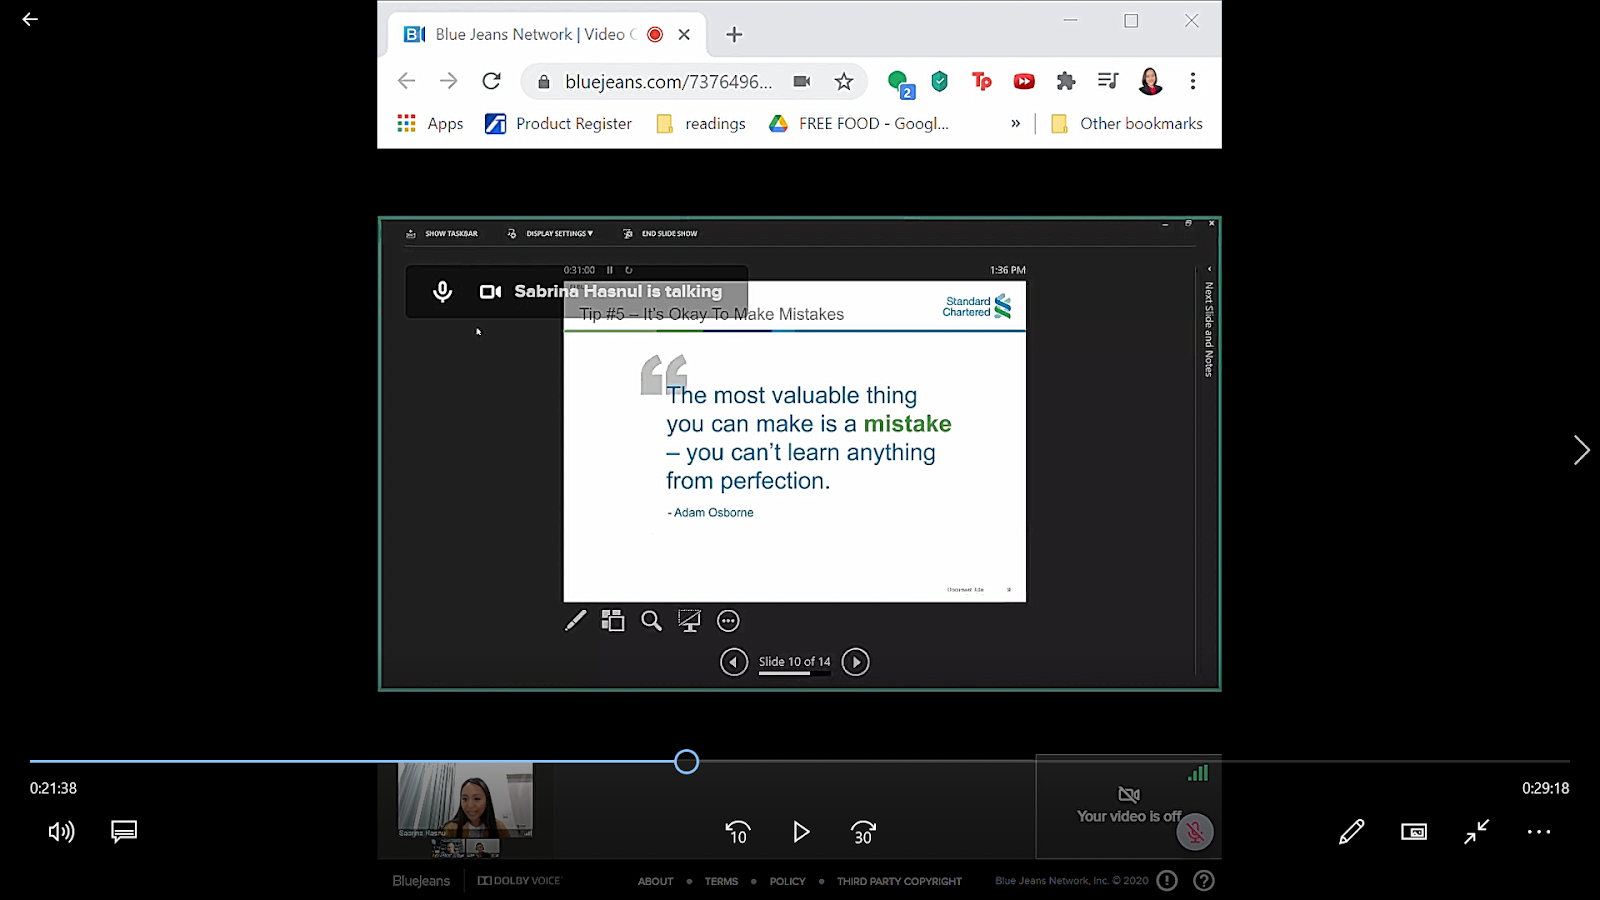Switch the video layout view
Screen dimensions: 1600x900
(1414, 832)
